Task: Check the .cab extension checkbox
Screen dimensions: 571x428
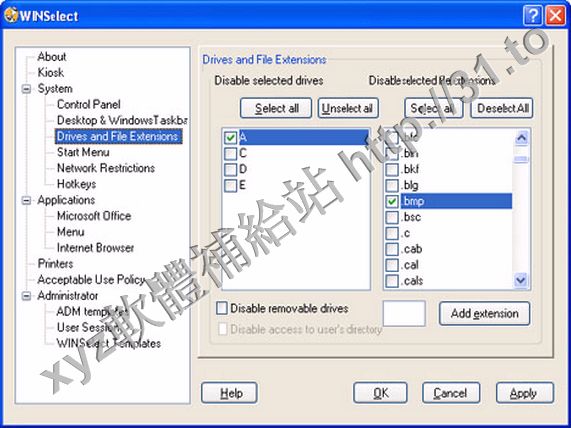Action: pyautogui.click(x=392, y=249)
